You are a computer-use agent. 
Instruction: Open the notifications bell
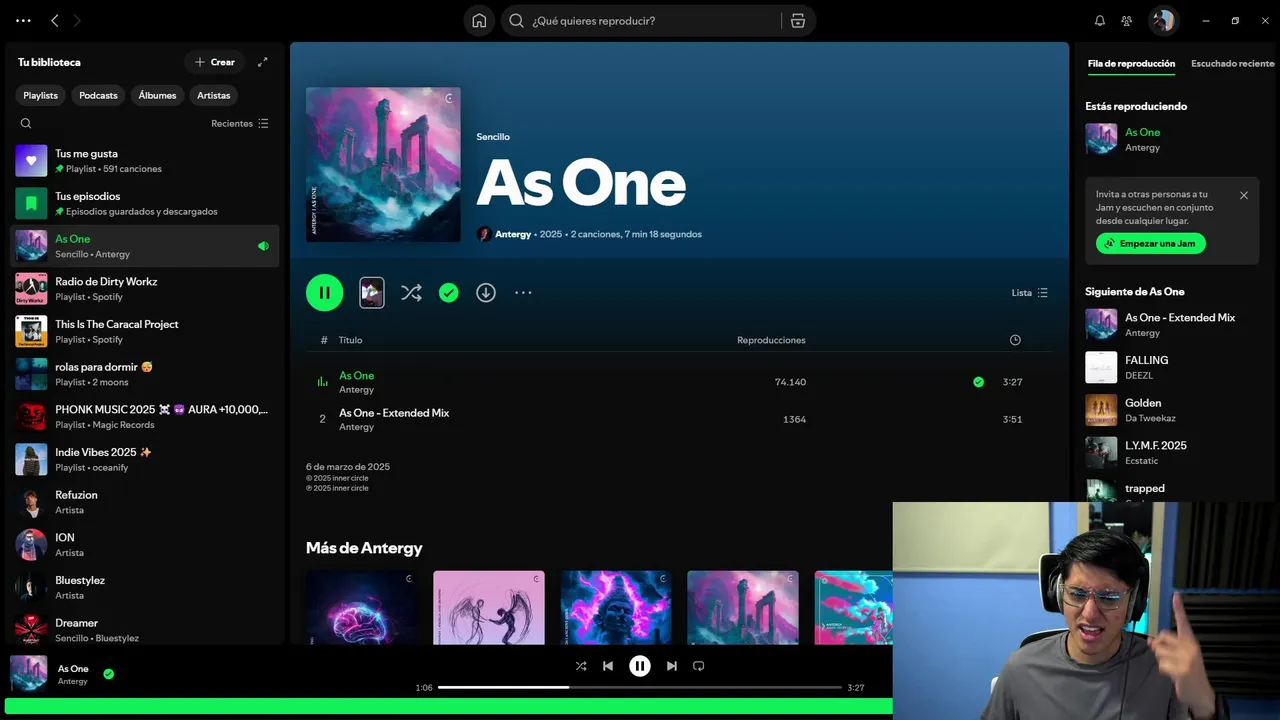click(x=1100, y=20)
